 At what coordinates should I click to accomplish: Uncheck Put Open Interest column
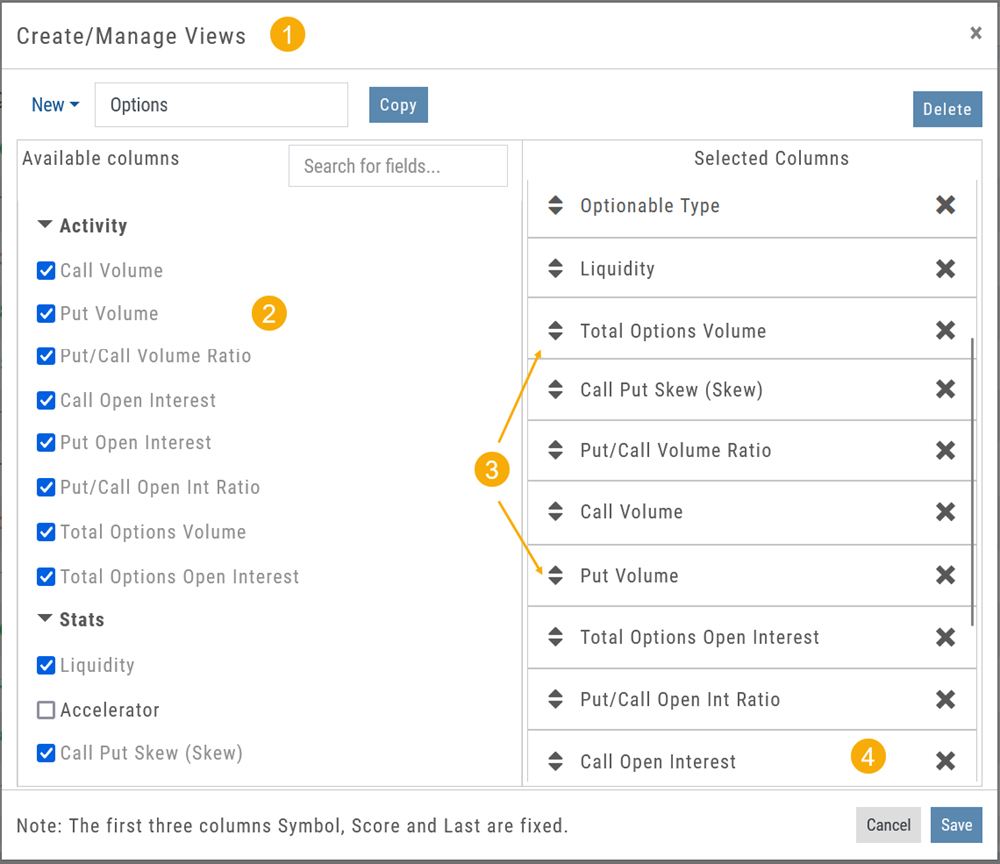[46, 443]
